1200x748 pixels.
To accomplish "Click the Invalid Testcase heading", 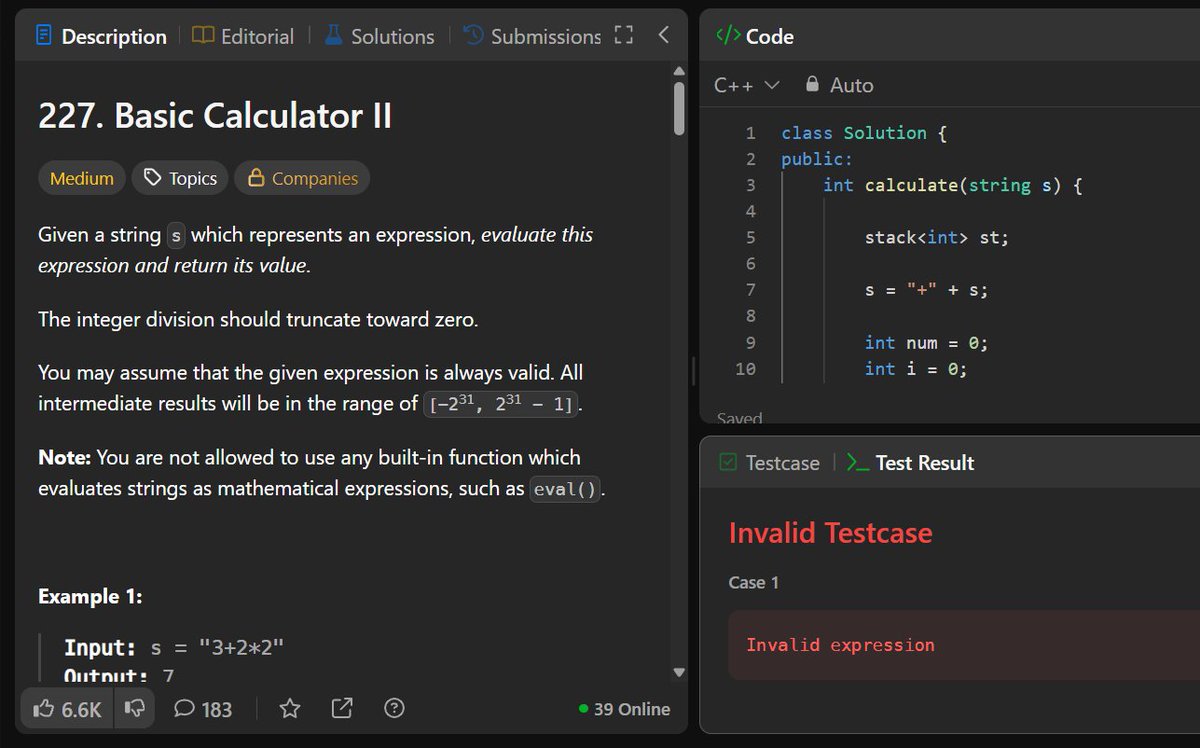I will pos(830,533).
